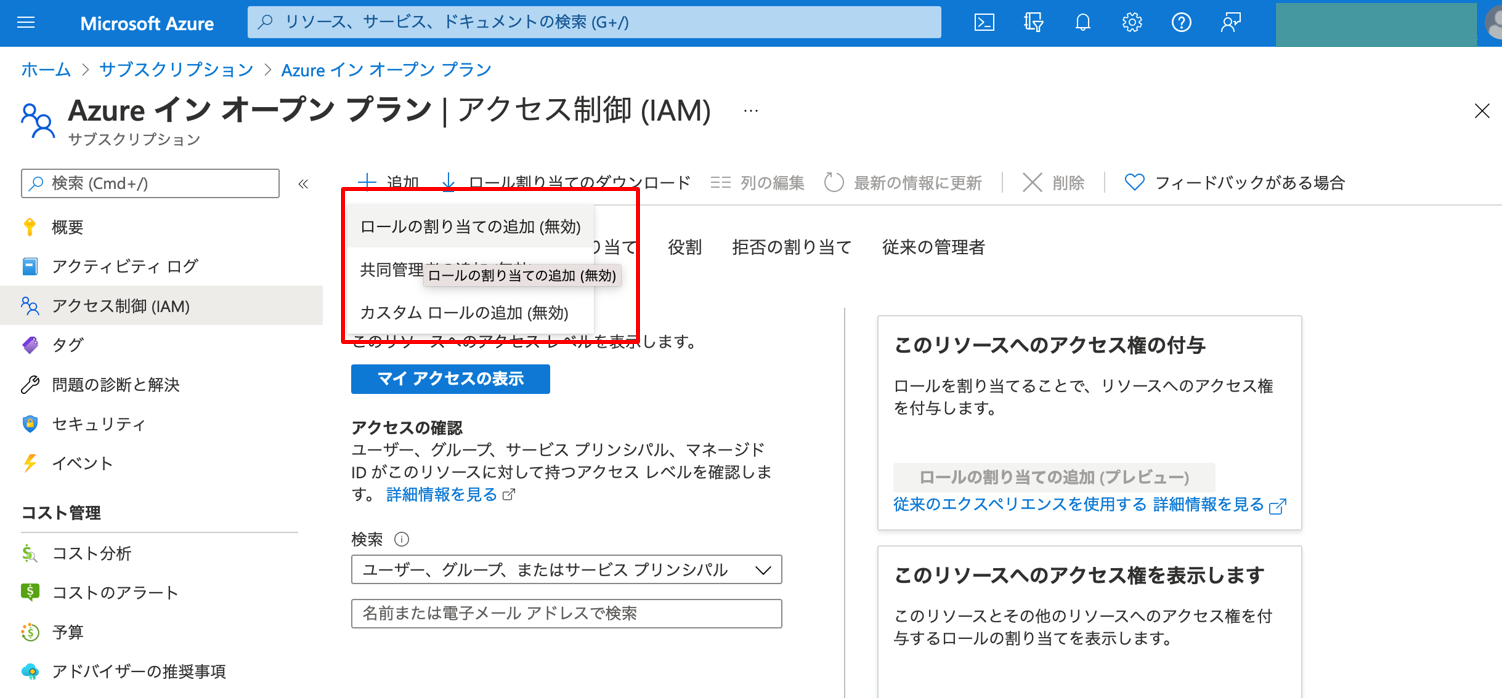Click the wrench icon beside 問題の診断と解決

coord(30,385)
